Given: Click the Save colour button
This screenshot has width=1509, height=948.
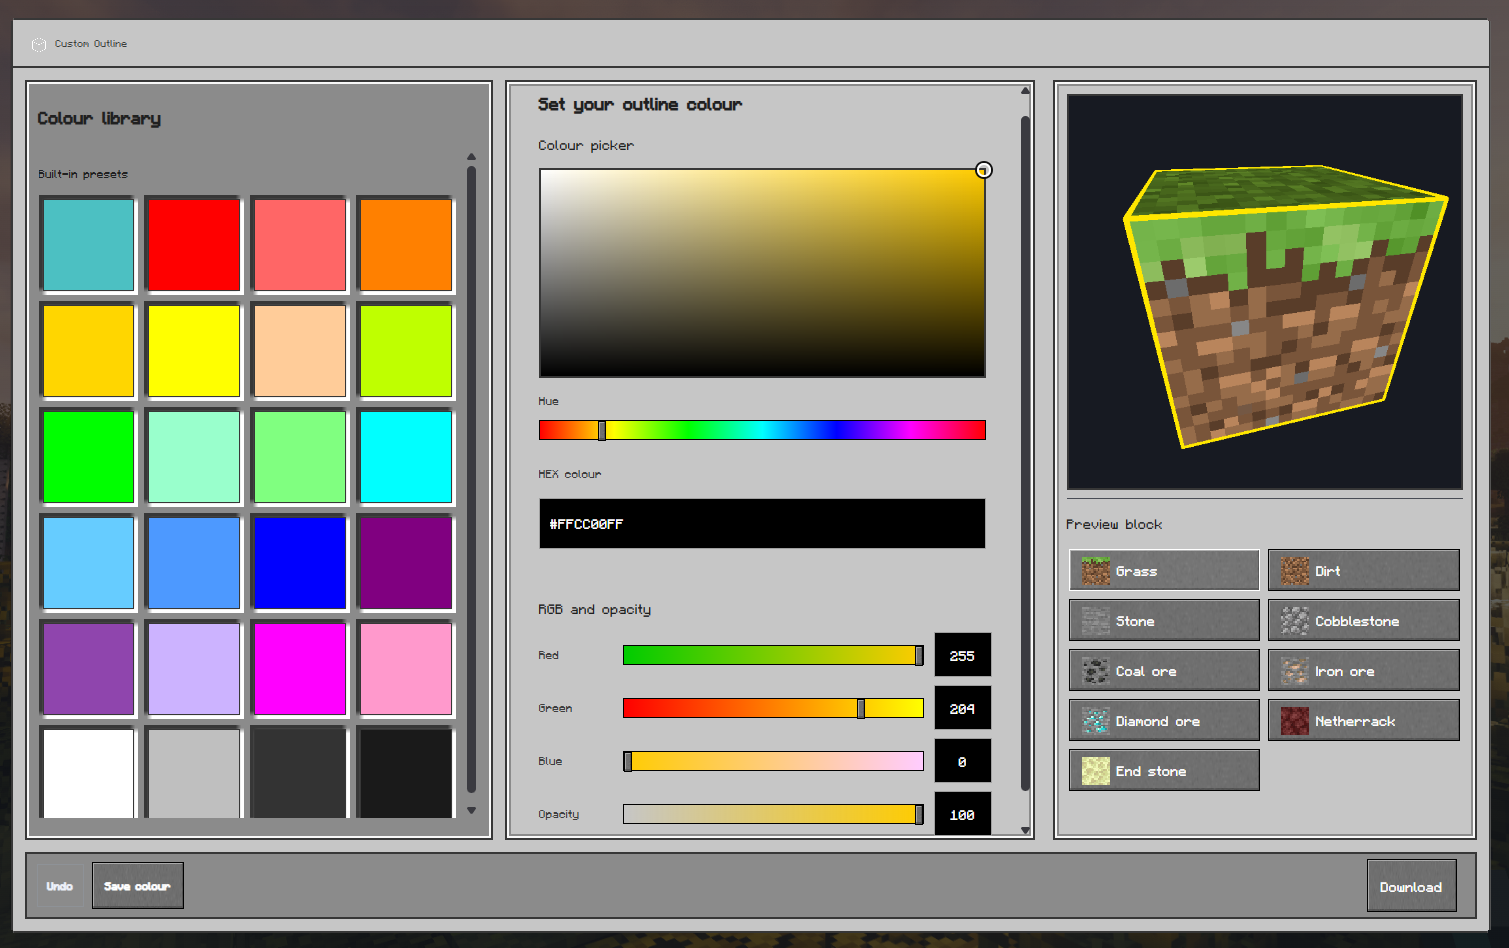Looking at the screenshot, I should [138, 886].
